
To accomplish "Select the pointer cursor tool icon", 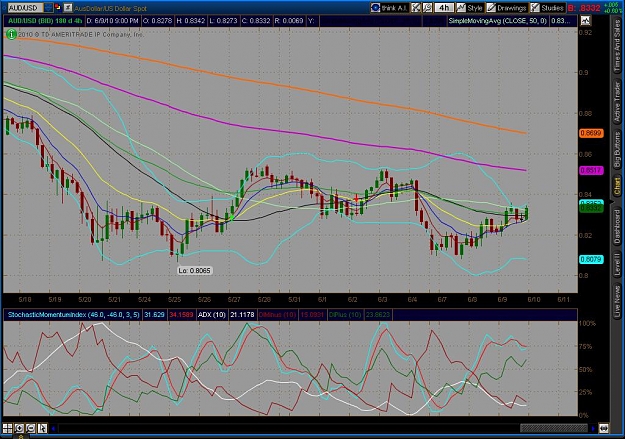I will pos(42,428).
